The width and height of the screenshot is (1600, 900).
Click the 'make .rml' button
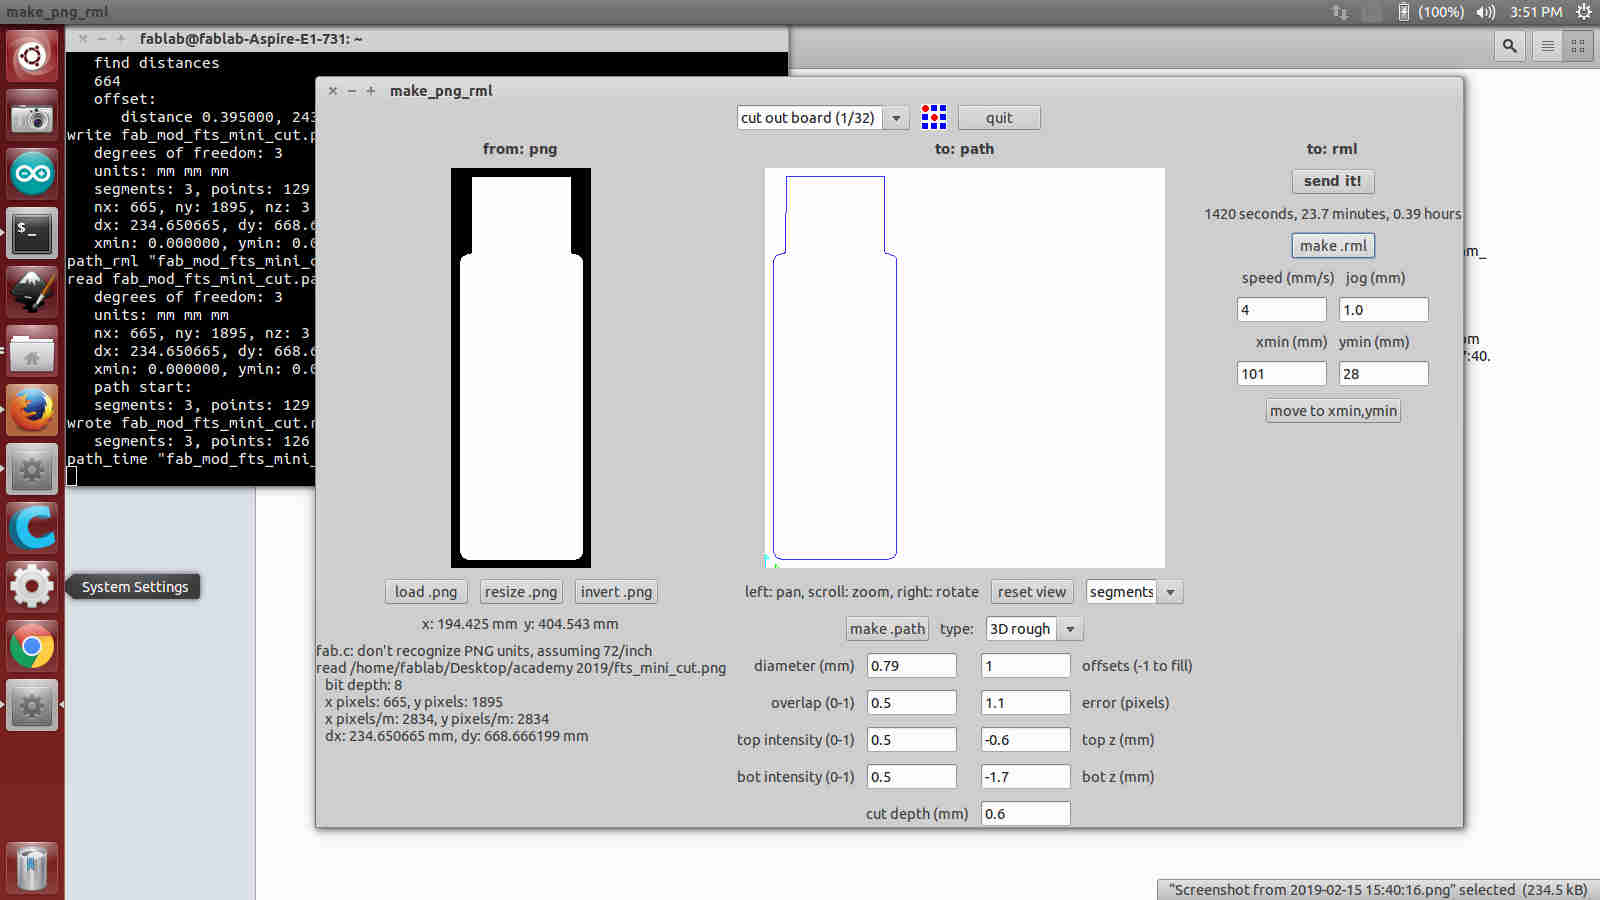pyautogui.click(x=1333, y=246)
